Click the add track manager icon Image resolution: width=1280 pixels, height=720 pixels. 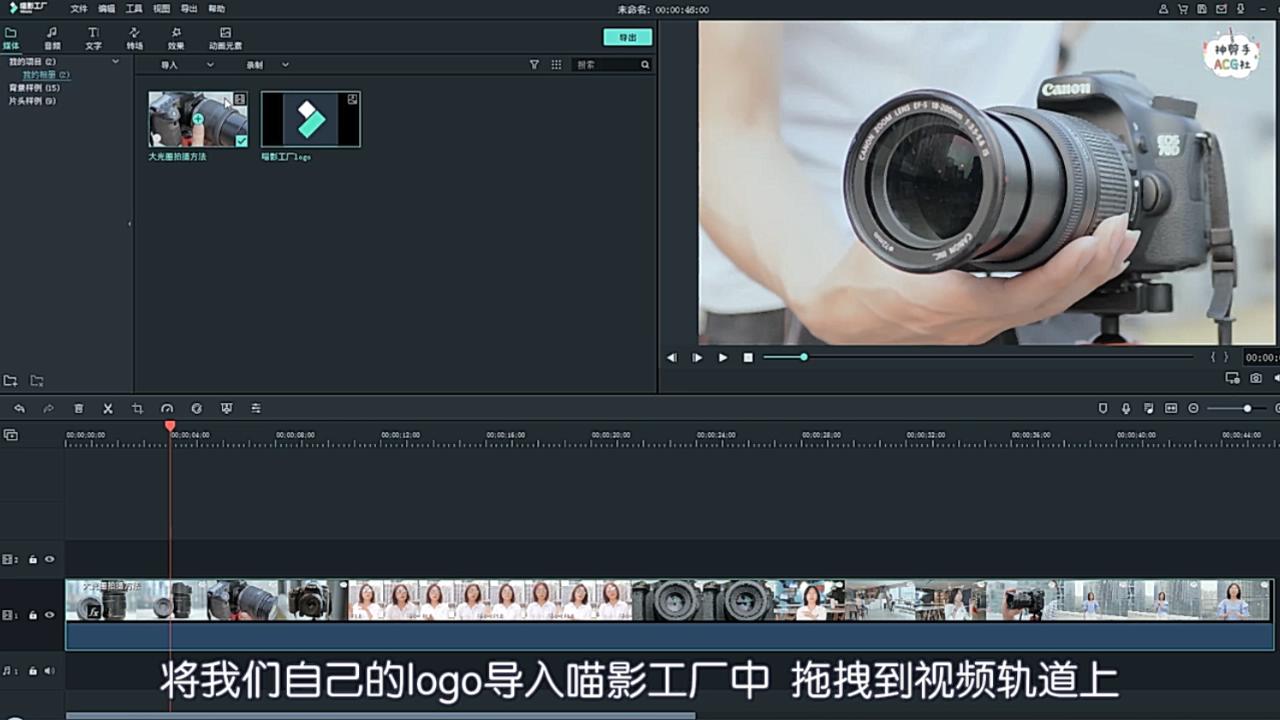pyautogui.click(x=10, y=435)
